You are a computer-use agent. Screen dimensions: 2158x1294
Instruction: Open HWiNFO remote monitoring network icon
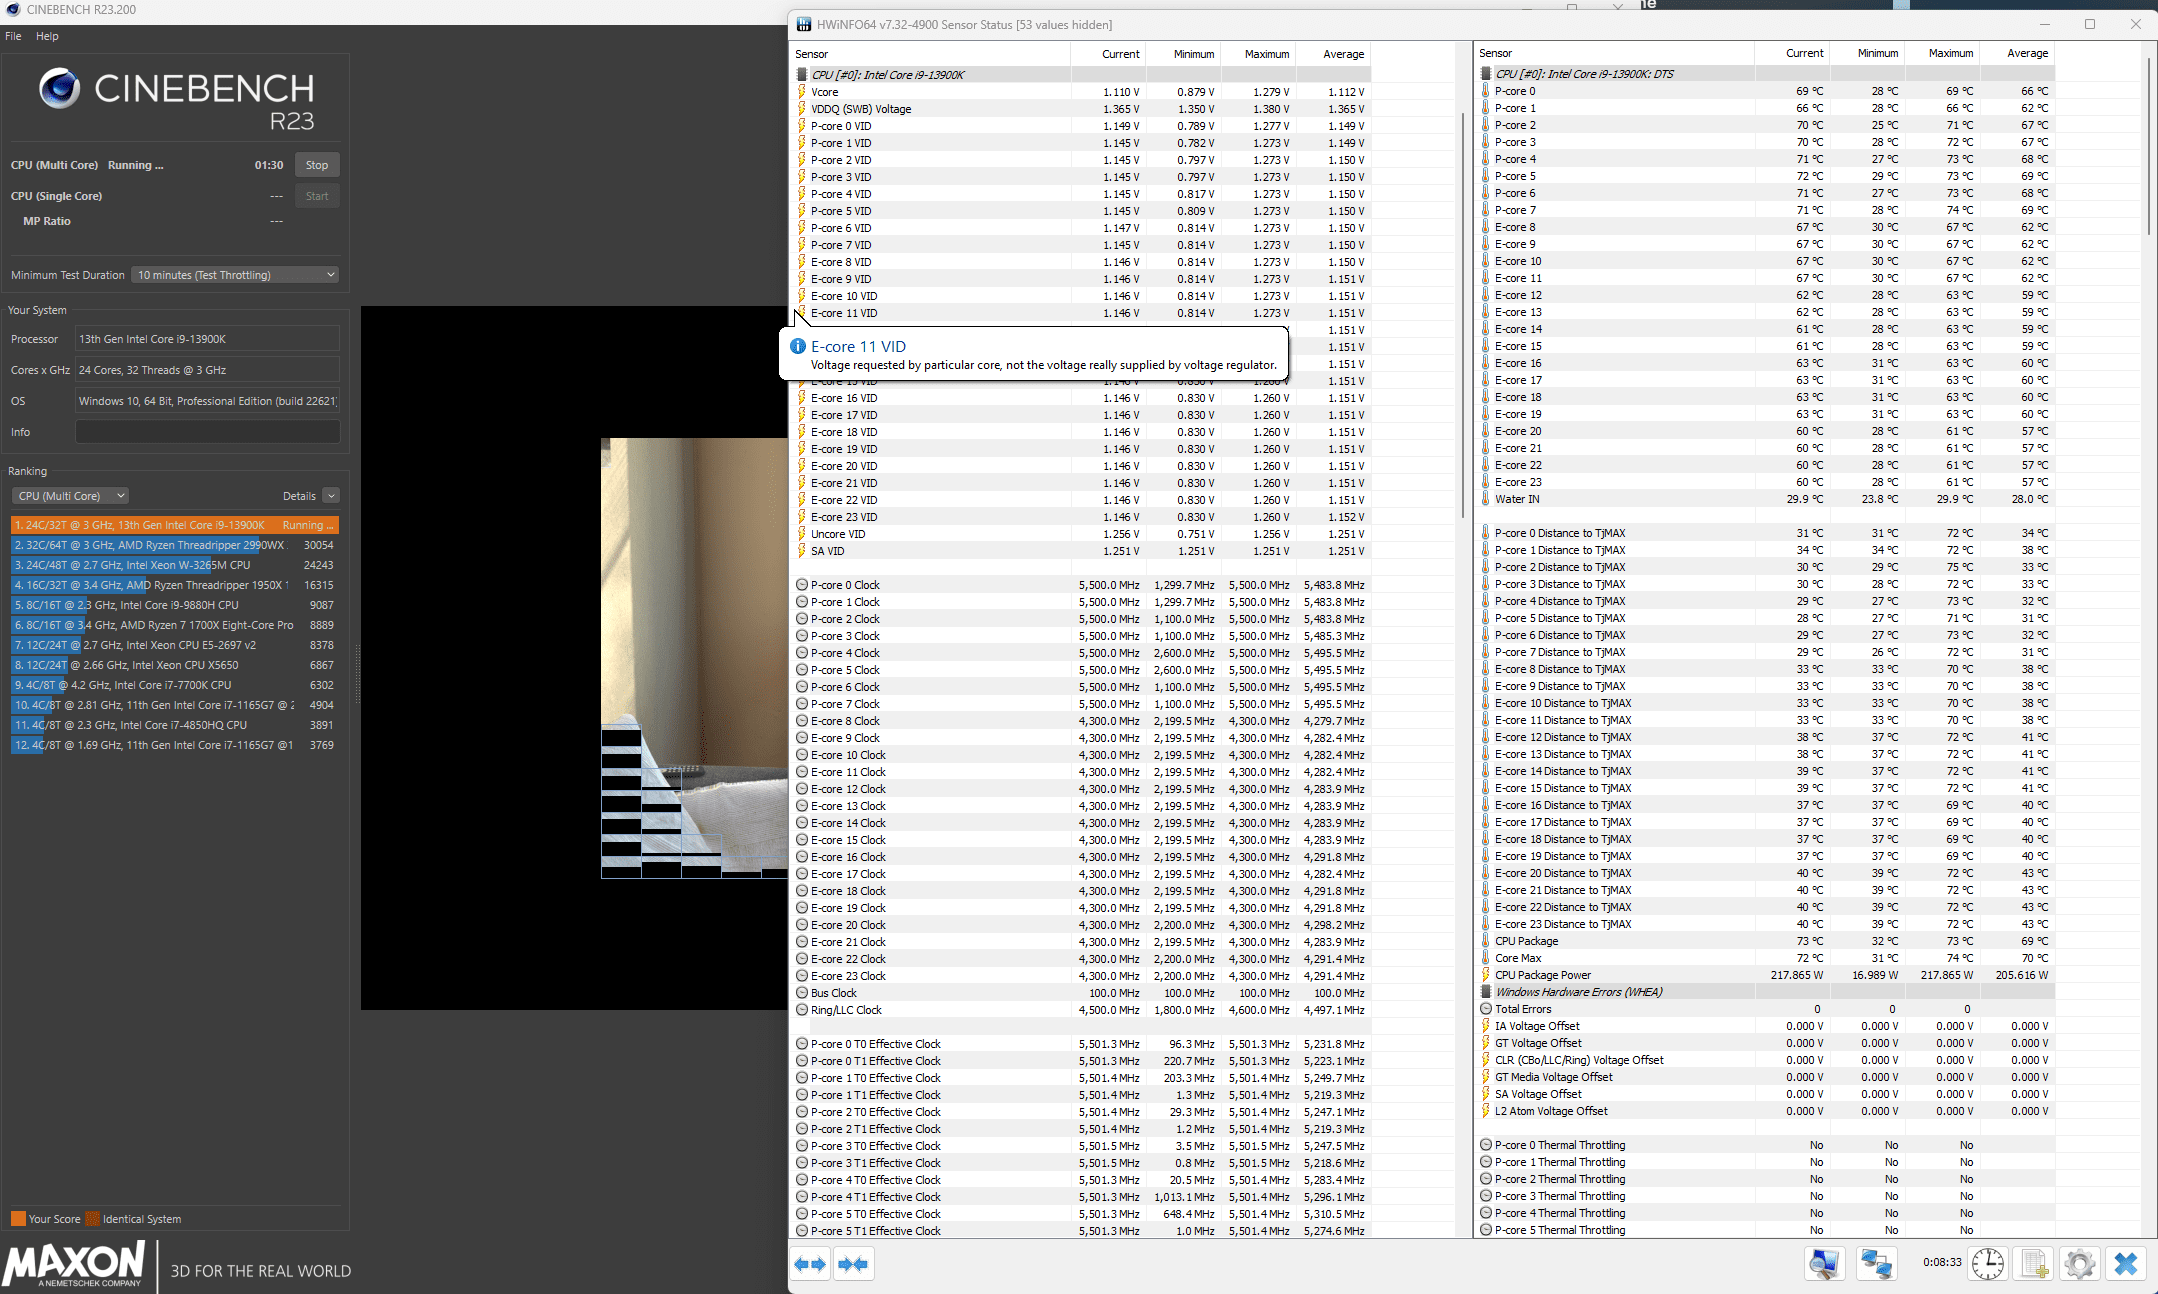pyautogui.click(x=1876, y=1264)
